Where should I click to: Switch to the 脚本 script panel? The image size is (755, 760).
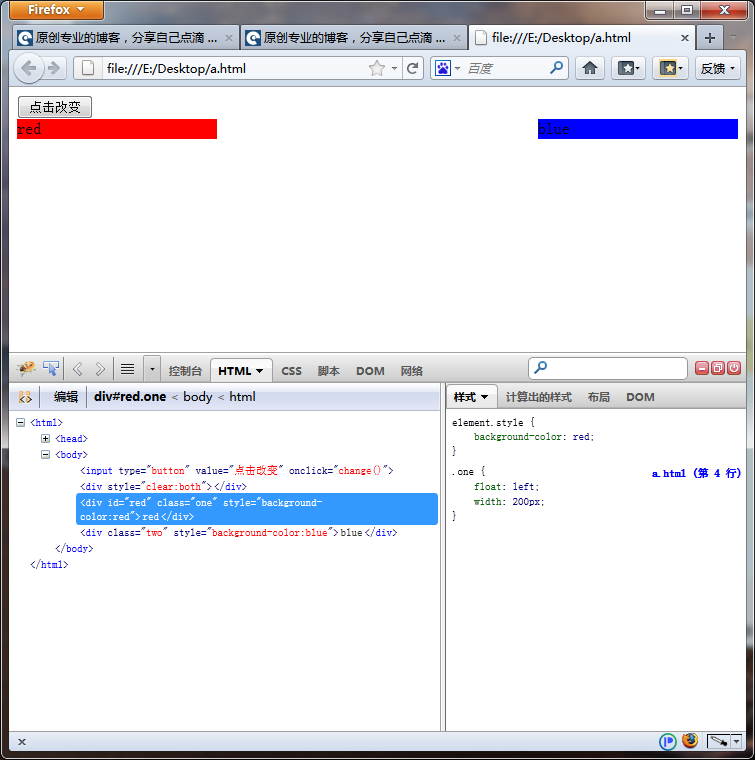[329, 371]
